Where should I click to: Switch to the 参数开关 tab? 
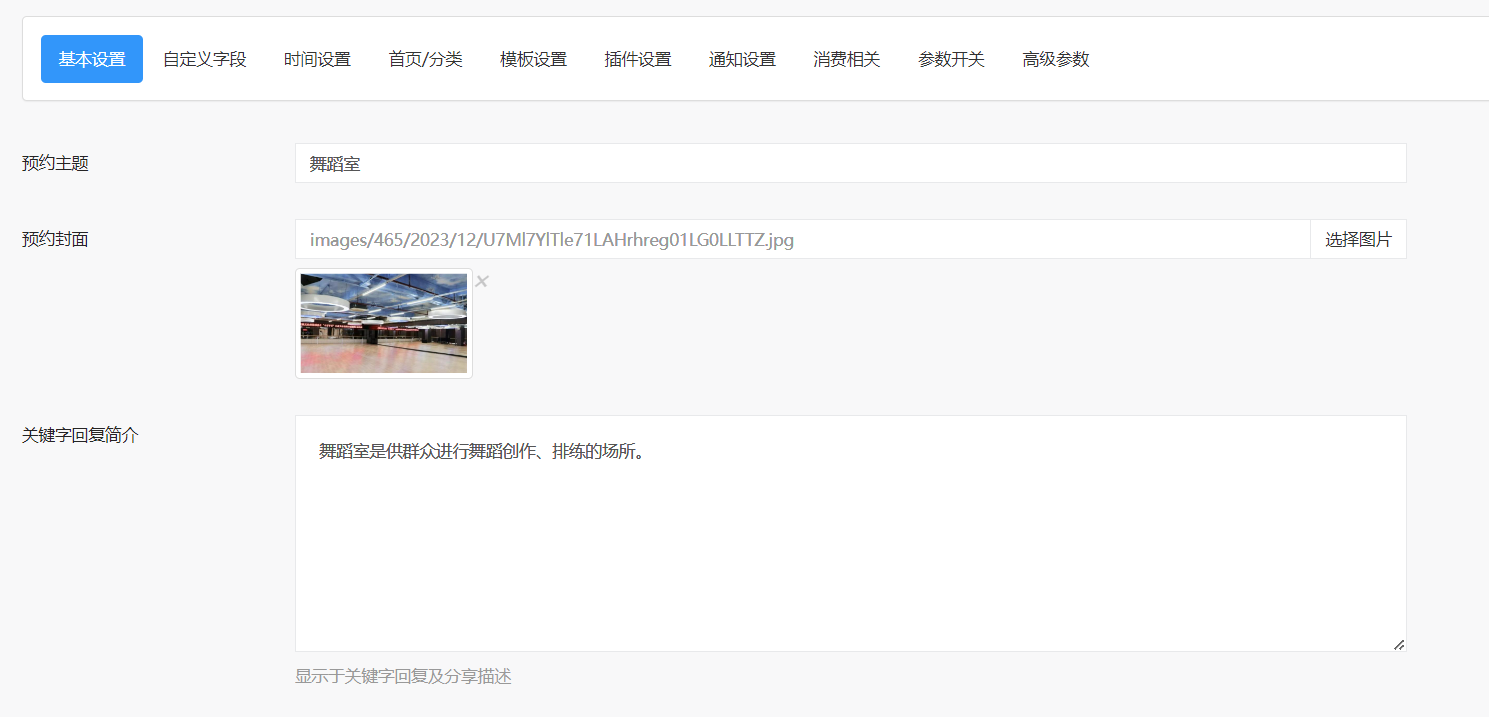pos(951,59)
